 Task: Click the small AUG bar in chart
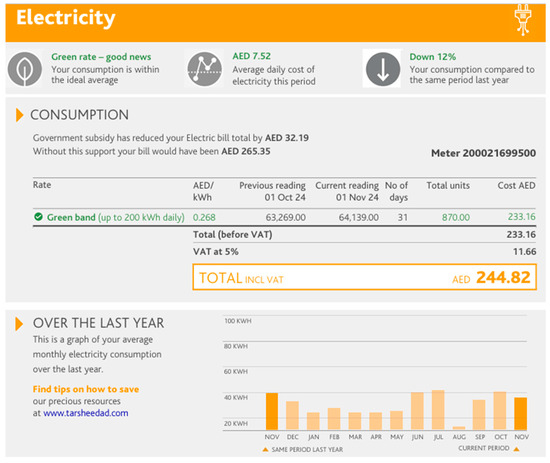click(459, 428)
